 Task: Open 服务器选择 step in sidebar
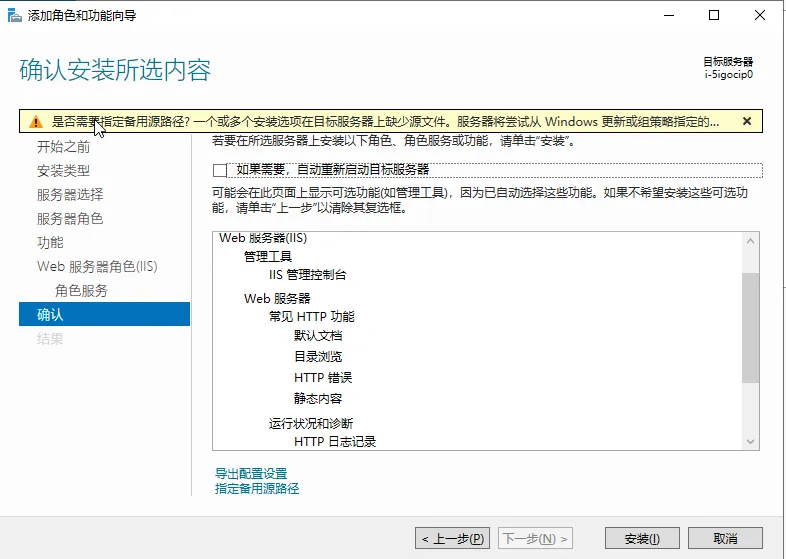(70, 194)
